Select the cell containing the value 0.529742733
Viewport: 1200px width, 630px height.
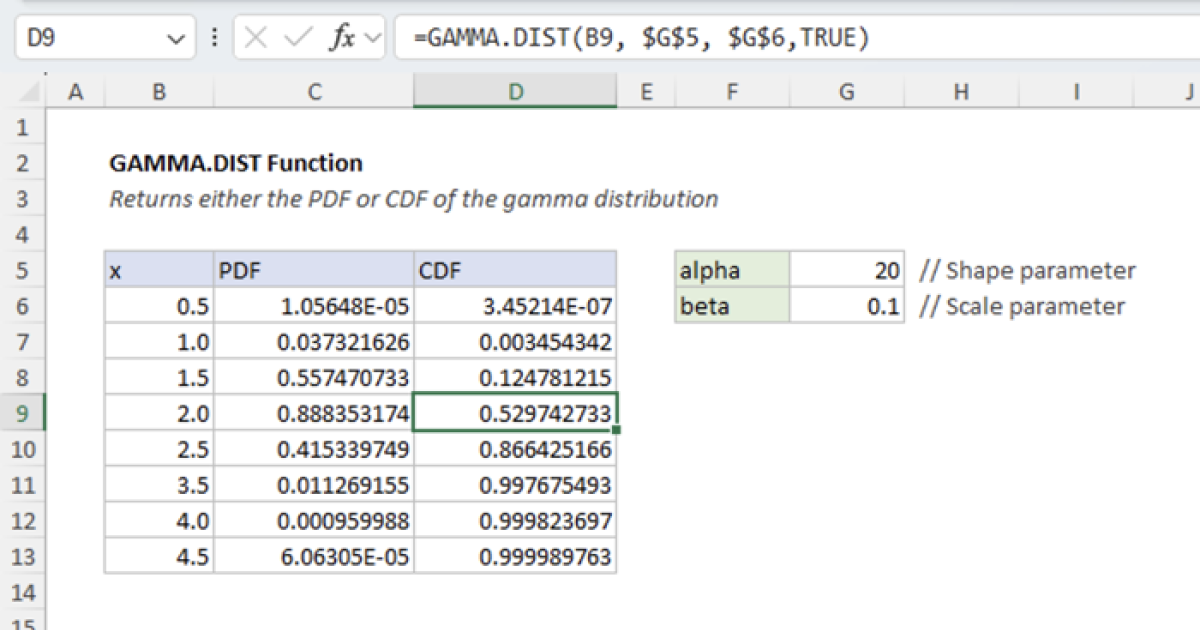[516, 413]
